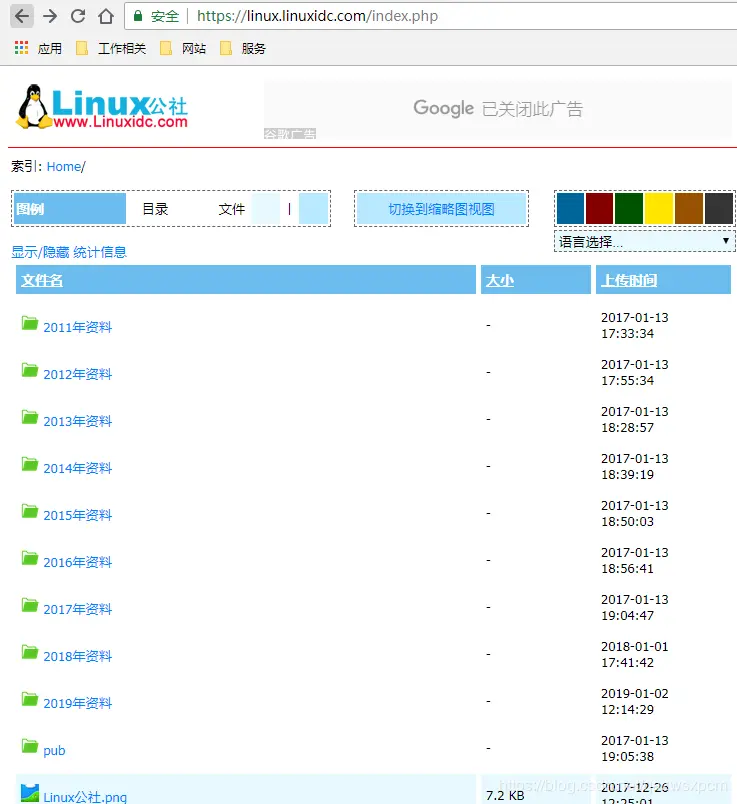The image size is (737, 804).
Task: Click folder icon for 2015年资料
Action: coord(30,511)
